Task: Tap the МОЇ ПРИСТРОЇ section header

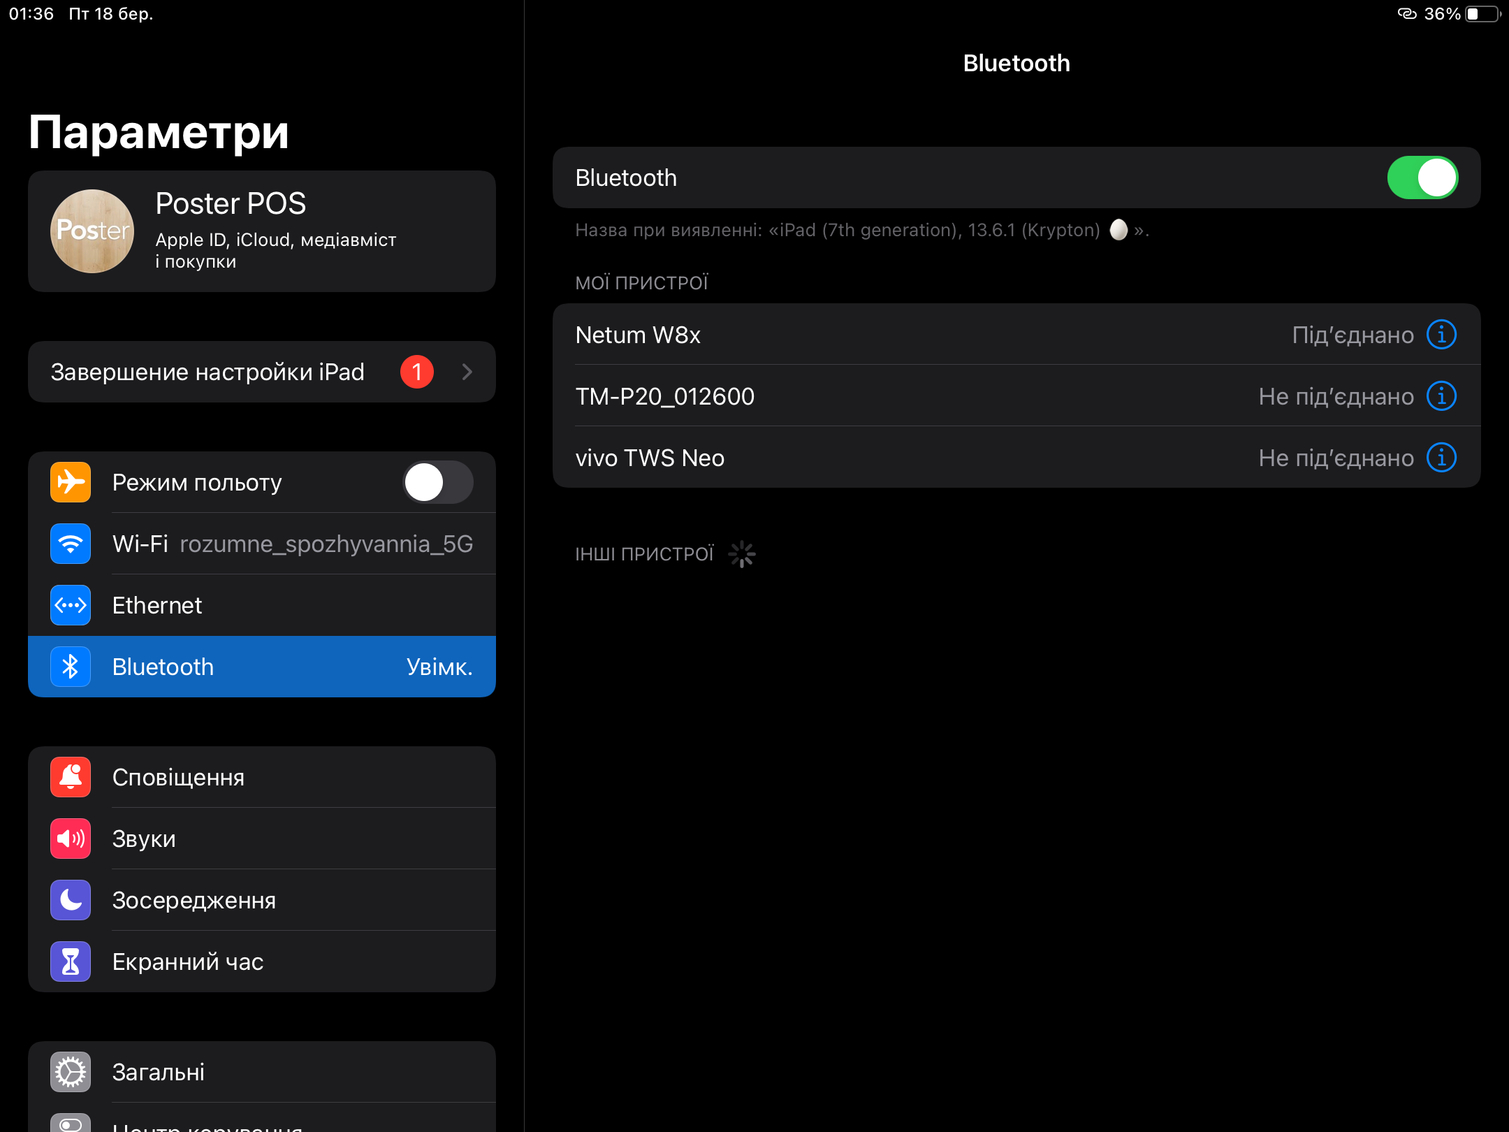Action: pyautogui.click(x=642, y=283)
